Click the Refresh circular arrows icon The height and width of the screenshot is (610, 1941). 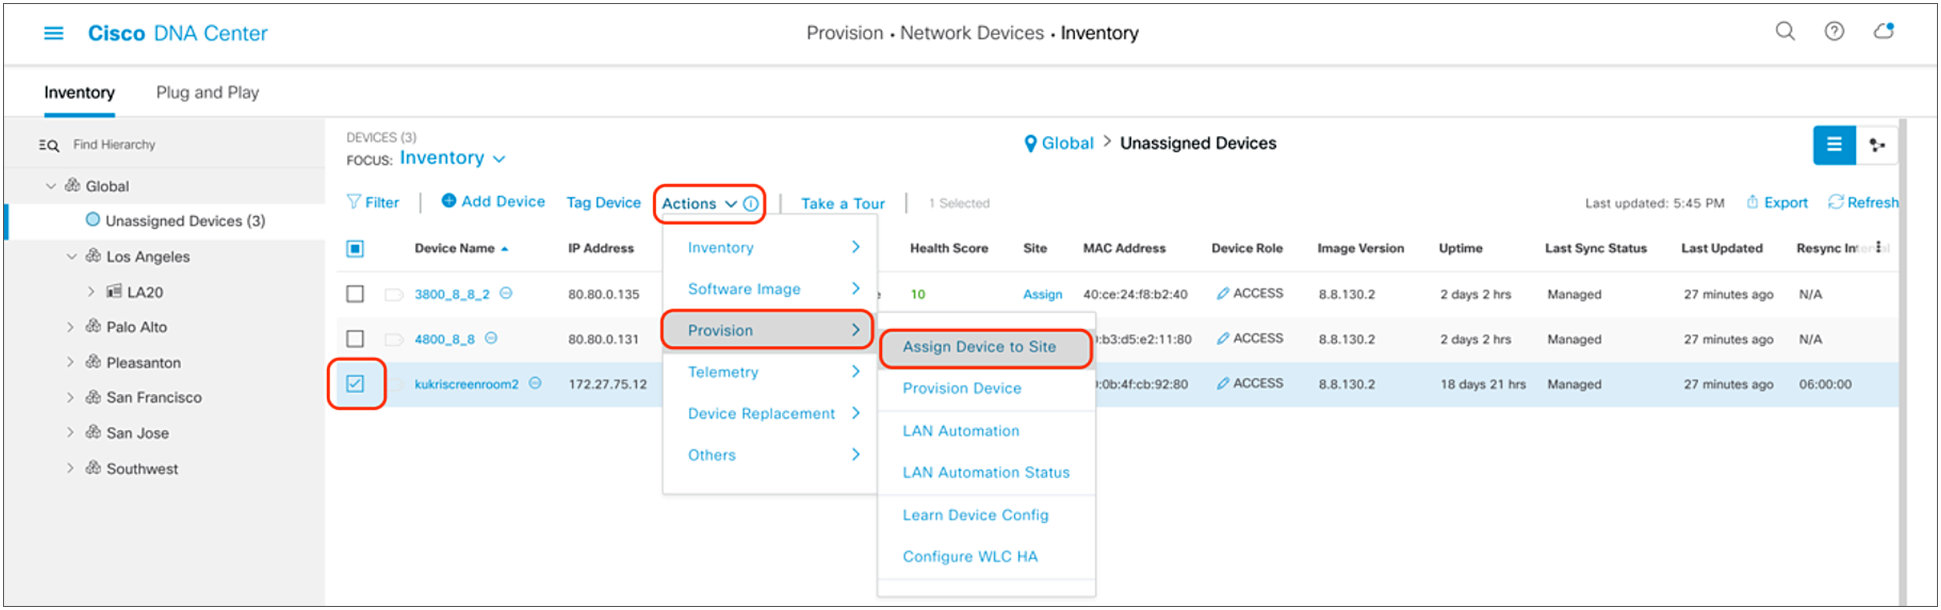1836,202
